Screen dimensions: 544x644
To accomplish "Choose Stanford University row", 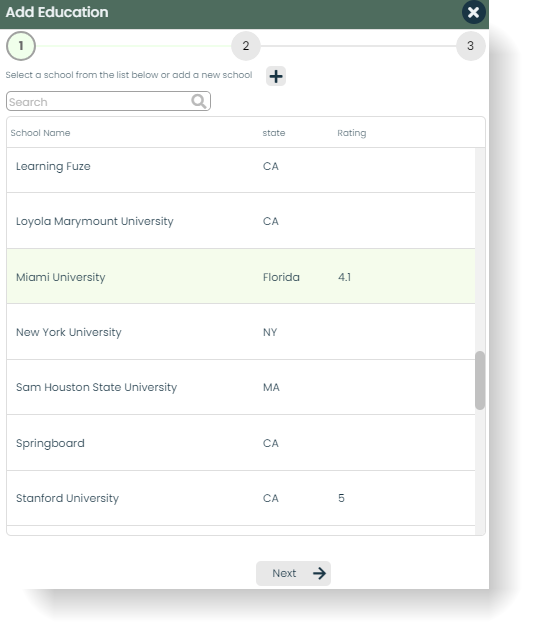I will click(x=241, y=498).
